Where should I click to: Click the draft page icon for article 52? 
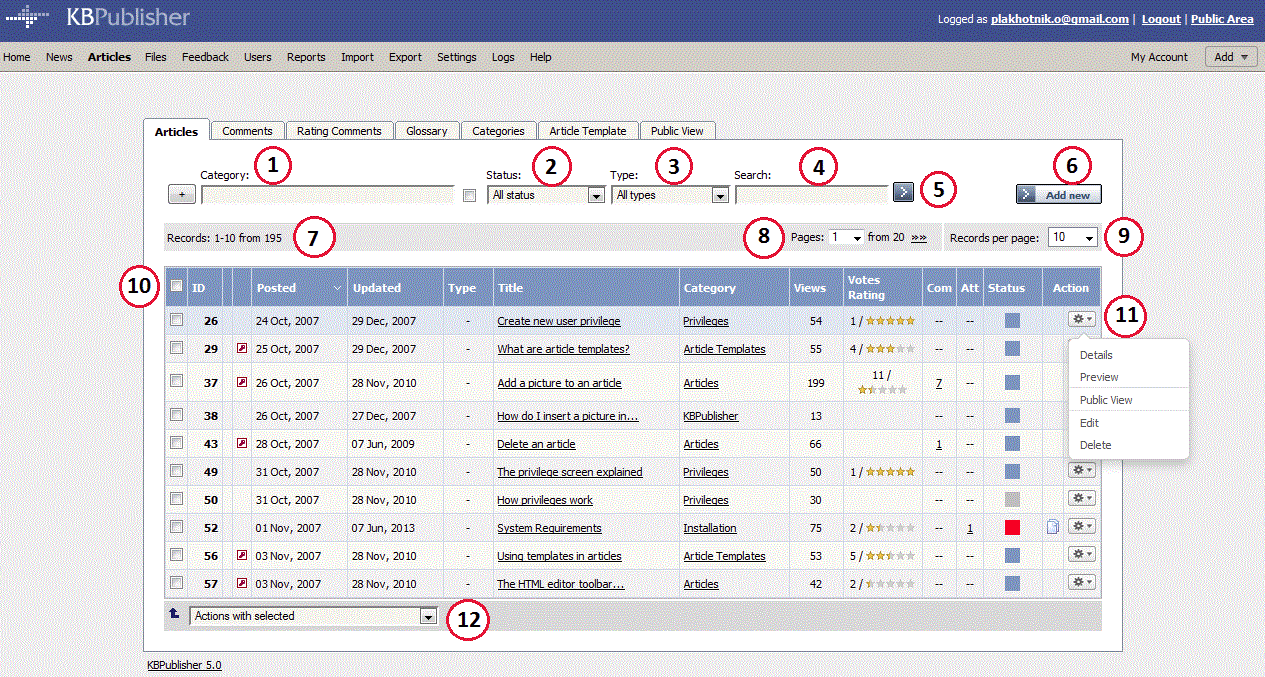click(x=1053, y=527)
